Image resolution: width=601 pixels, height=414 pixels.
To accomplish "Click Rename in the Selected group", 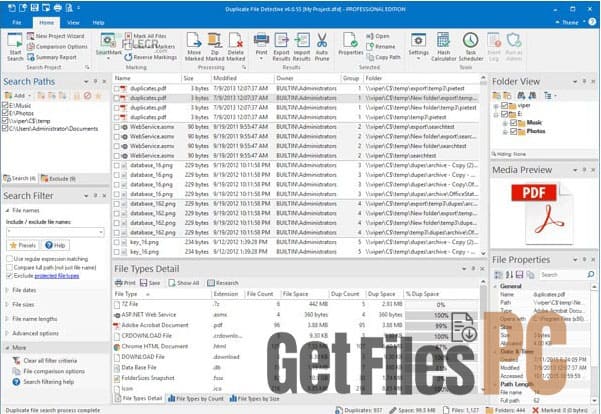I will pos(381,46).
